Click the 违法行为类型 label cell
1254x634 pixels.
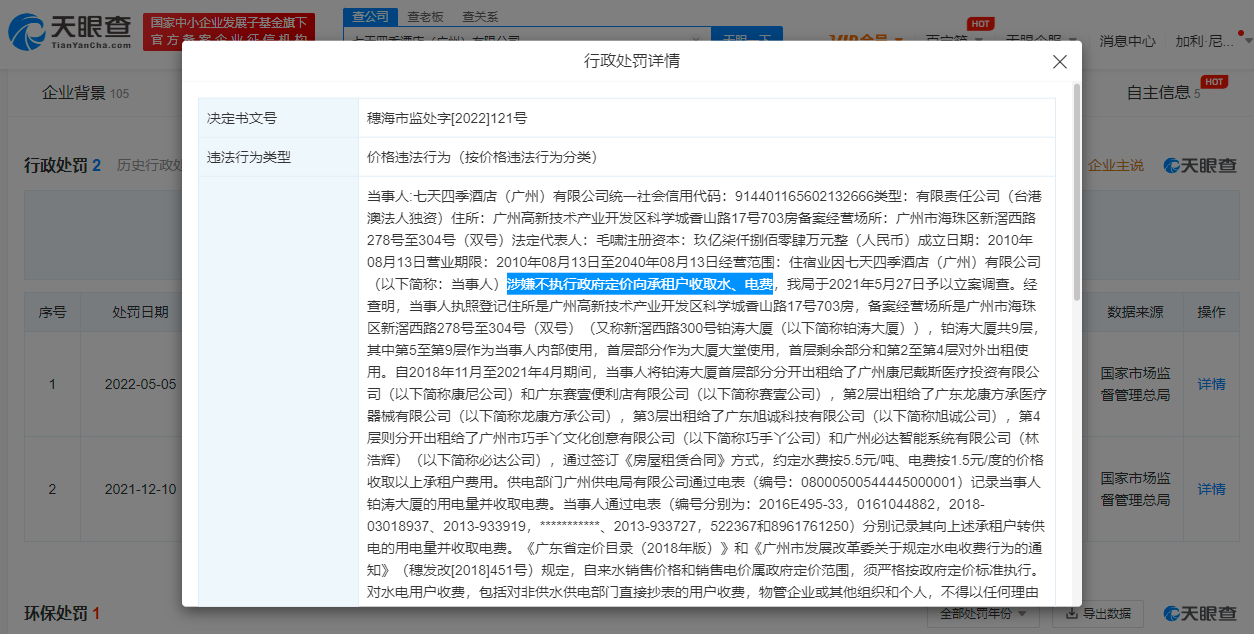click(278, 157)
